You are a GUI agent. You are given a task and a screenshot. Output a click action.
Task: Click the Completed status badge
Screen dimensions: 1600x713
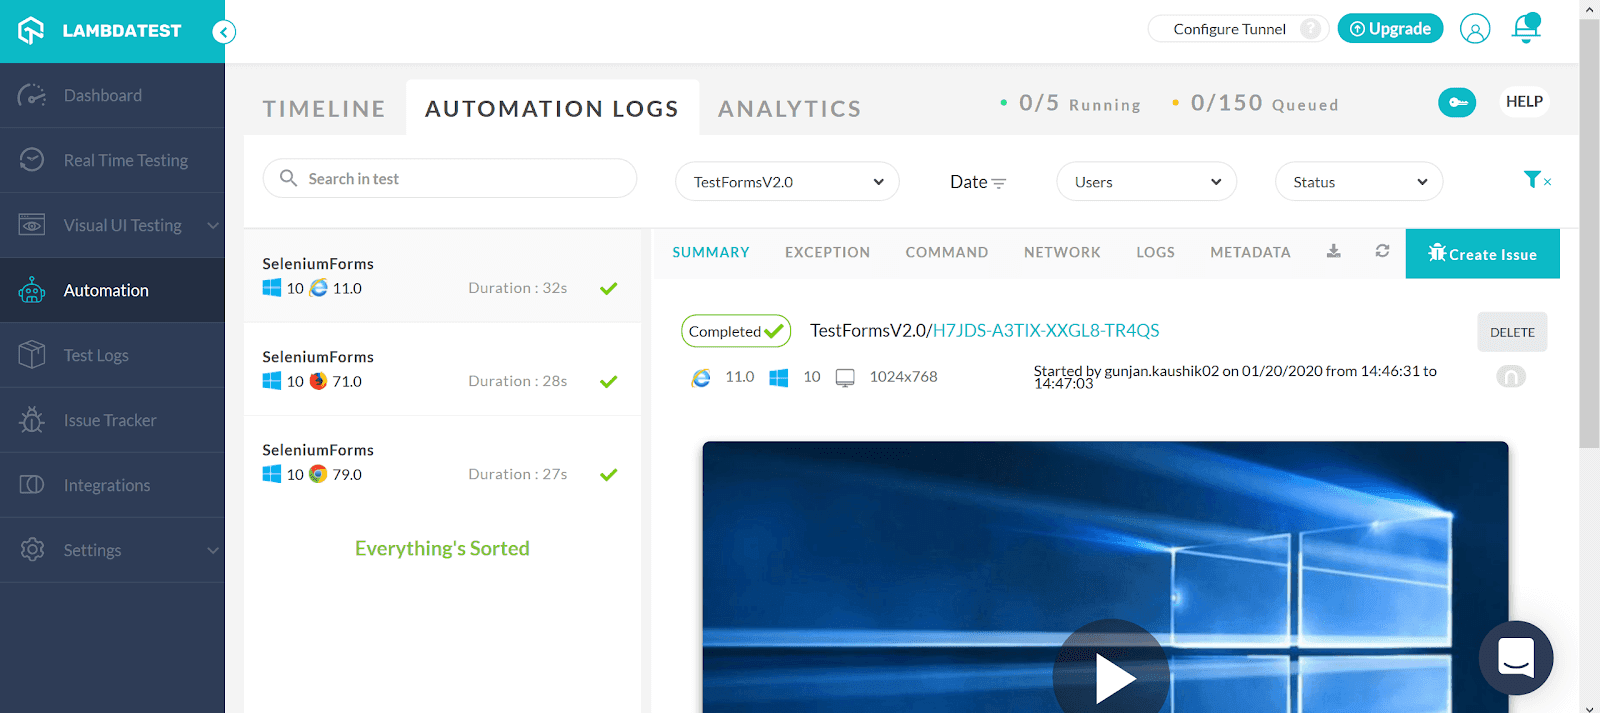[736, 331]
